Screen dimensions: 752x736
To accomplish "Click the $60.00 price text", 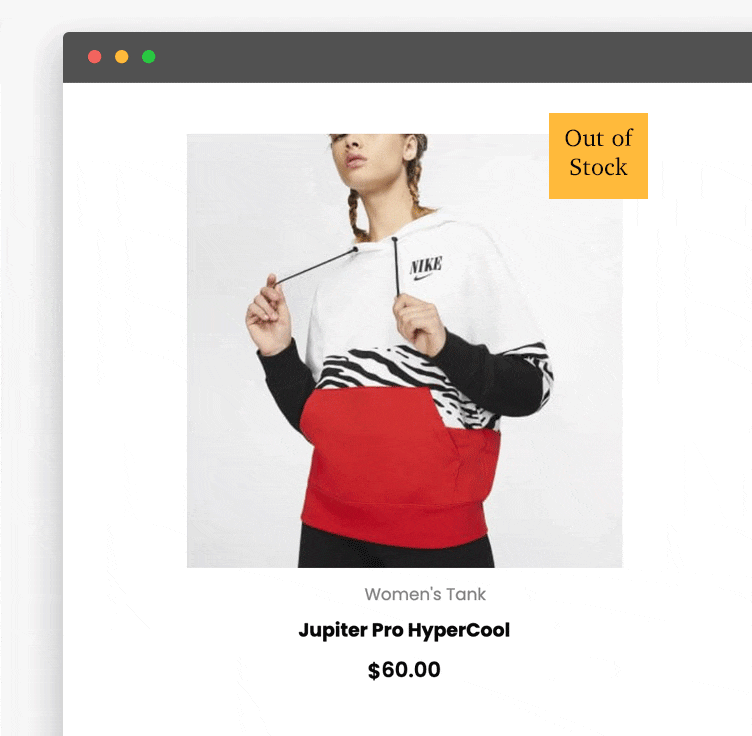I will pos(404,670).
